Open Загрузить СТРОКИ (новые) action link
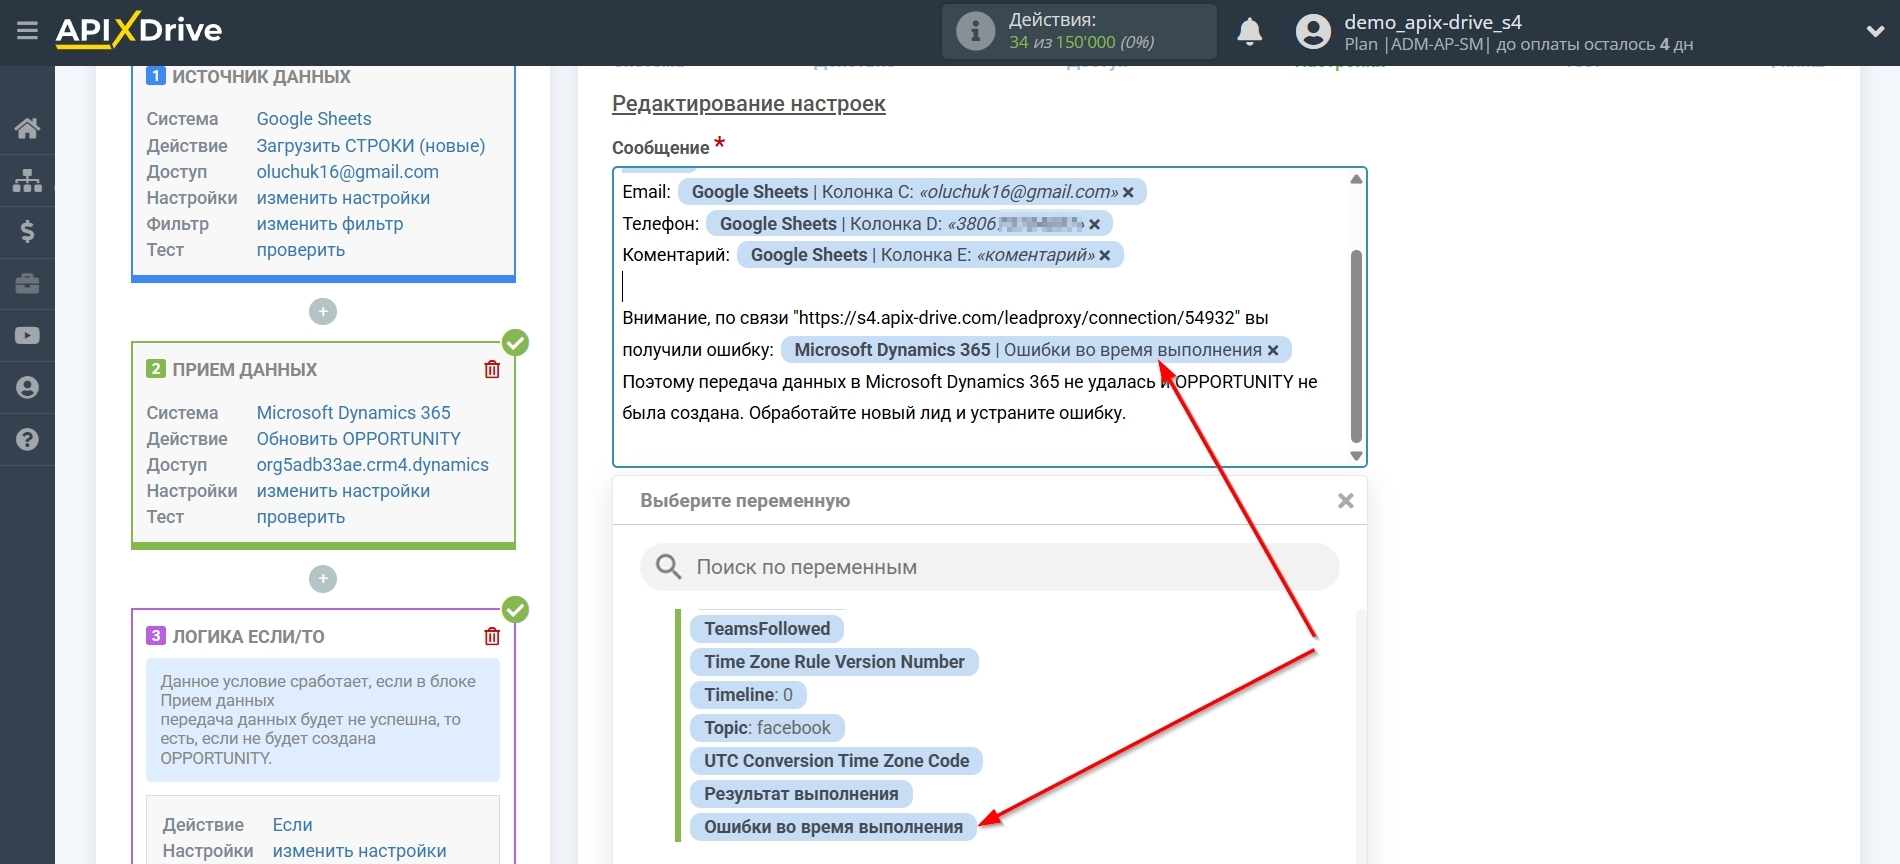Viewport: 1900px width, 864px height. click(x=371, y=146)
